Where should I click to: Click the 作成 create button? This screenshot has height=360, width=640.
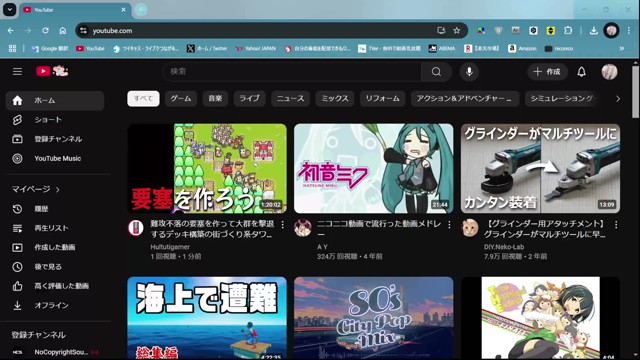pos(547,72)
